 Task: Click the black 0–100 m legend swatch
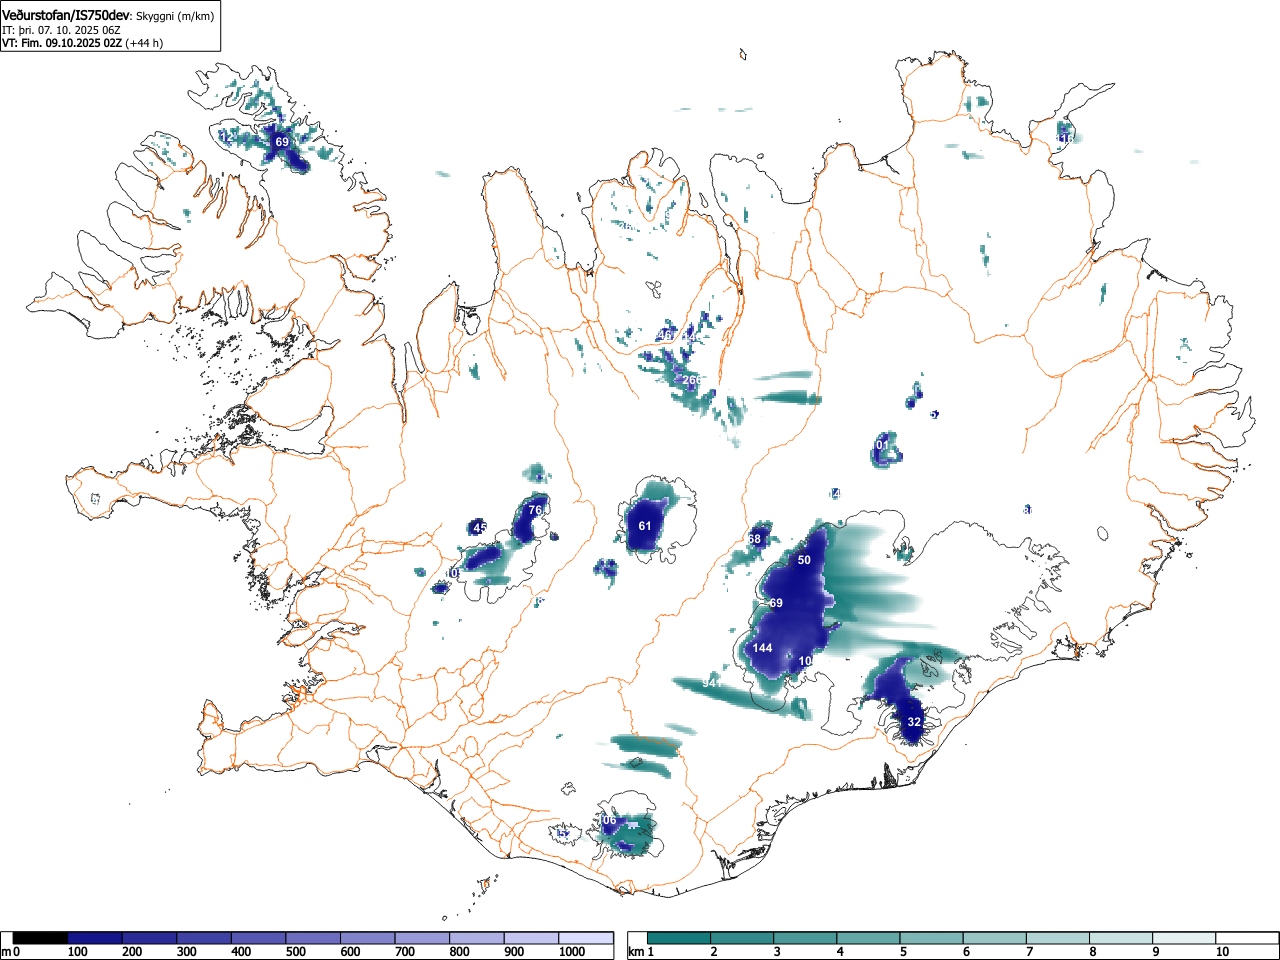point(40,938)
